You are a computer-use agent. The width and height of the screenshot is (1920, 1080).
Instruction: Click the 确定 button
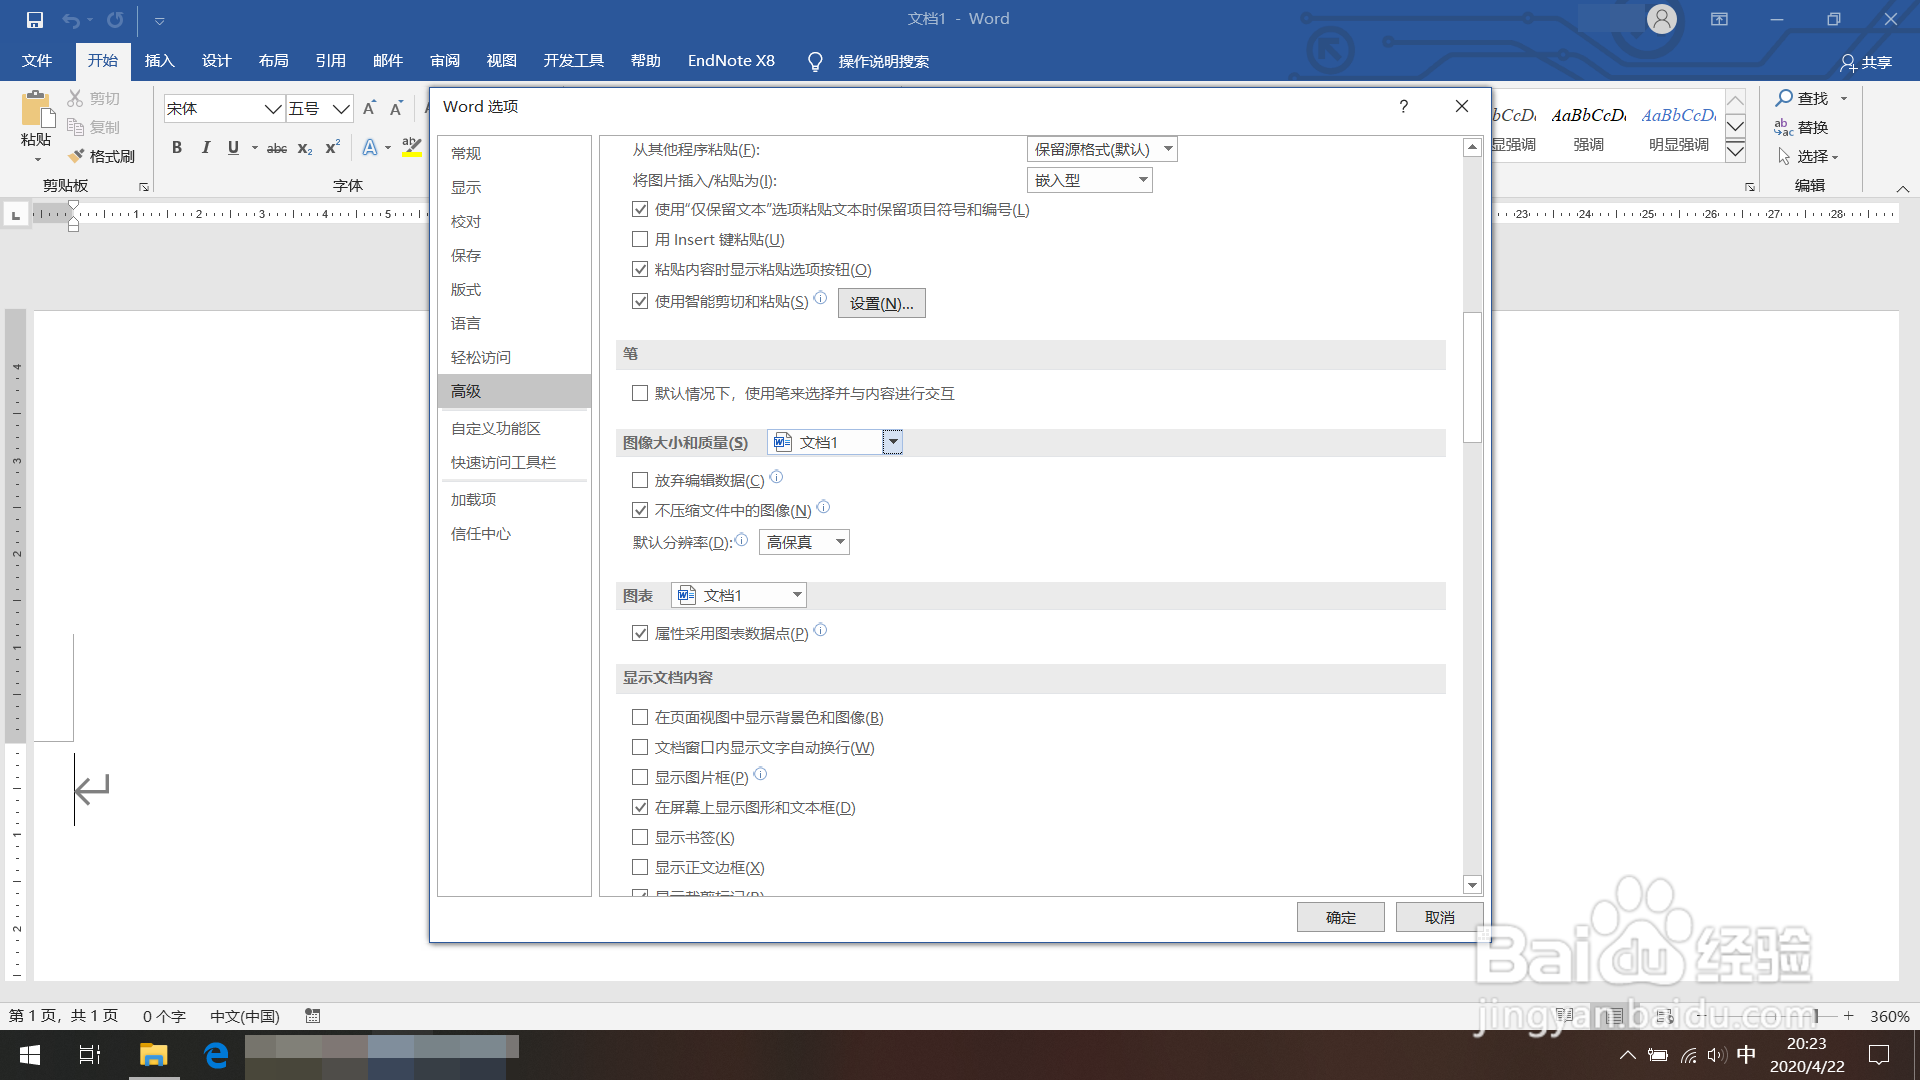click(x=1340, y=917)
